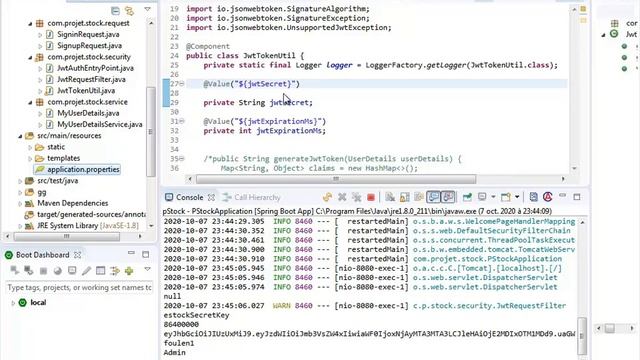
Task: Collapse src/main/resources folder
Action: click(20, 136)
